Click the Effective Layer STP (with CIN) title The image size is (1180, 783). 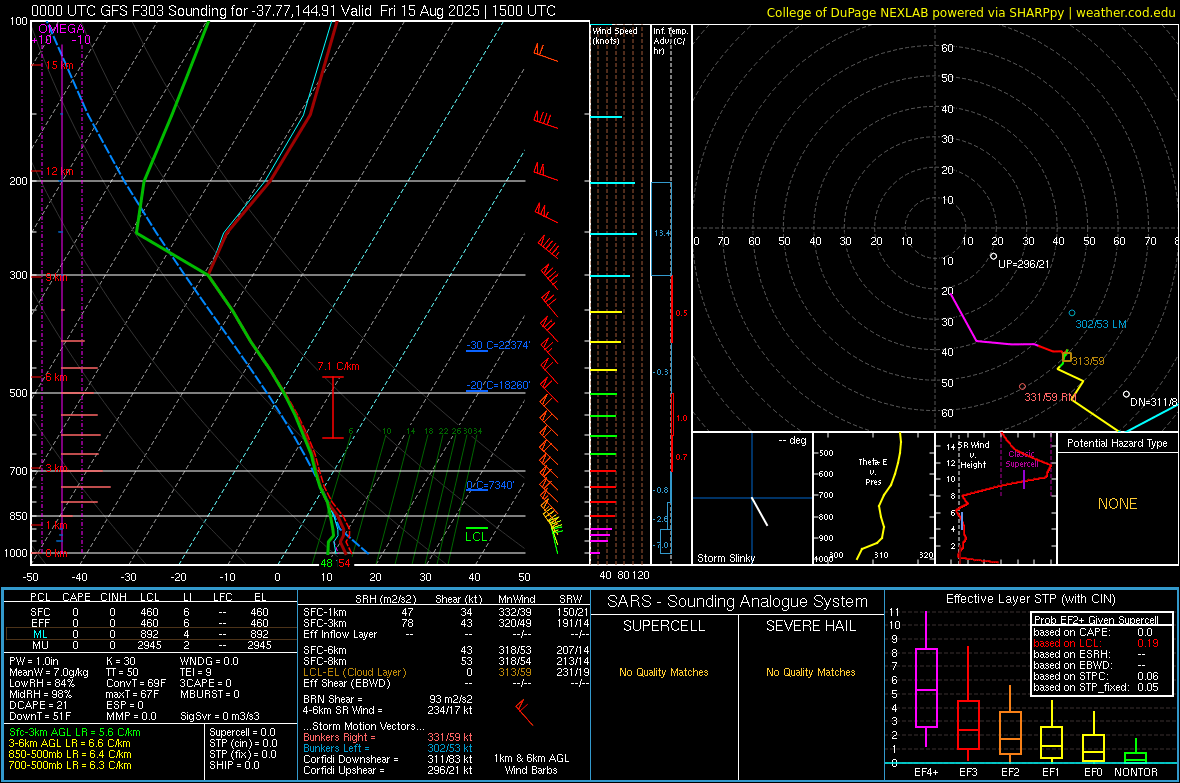point(1030,599)
